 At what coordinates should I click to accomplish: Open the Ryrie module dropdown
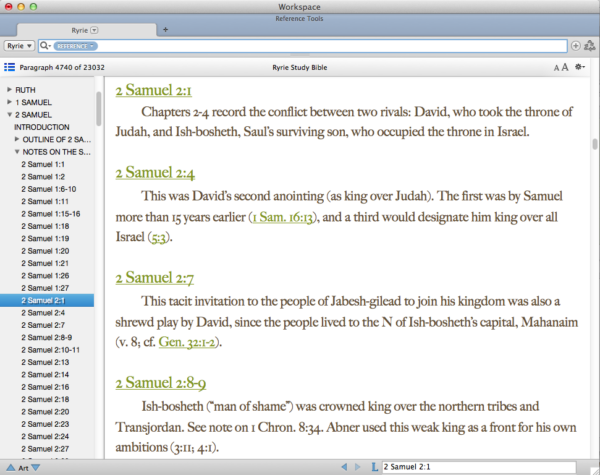coord(19,46)
